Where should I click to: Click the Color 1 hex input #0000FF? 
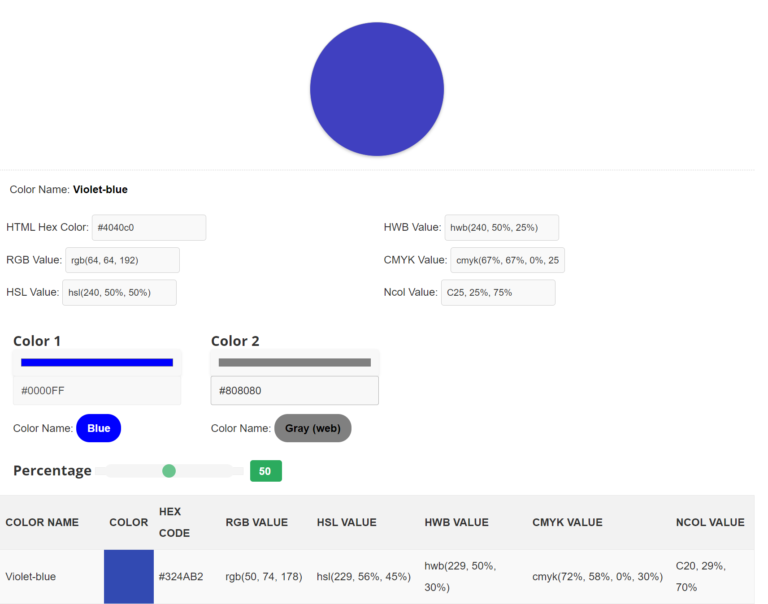click(97, 390)
